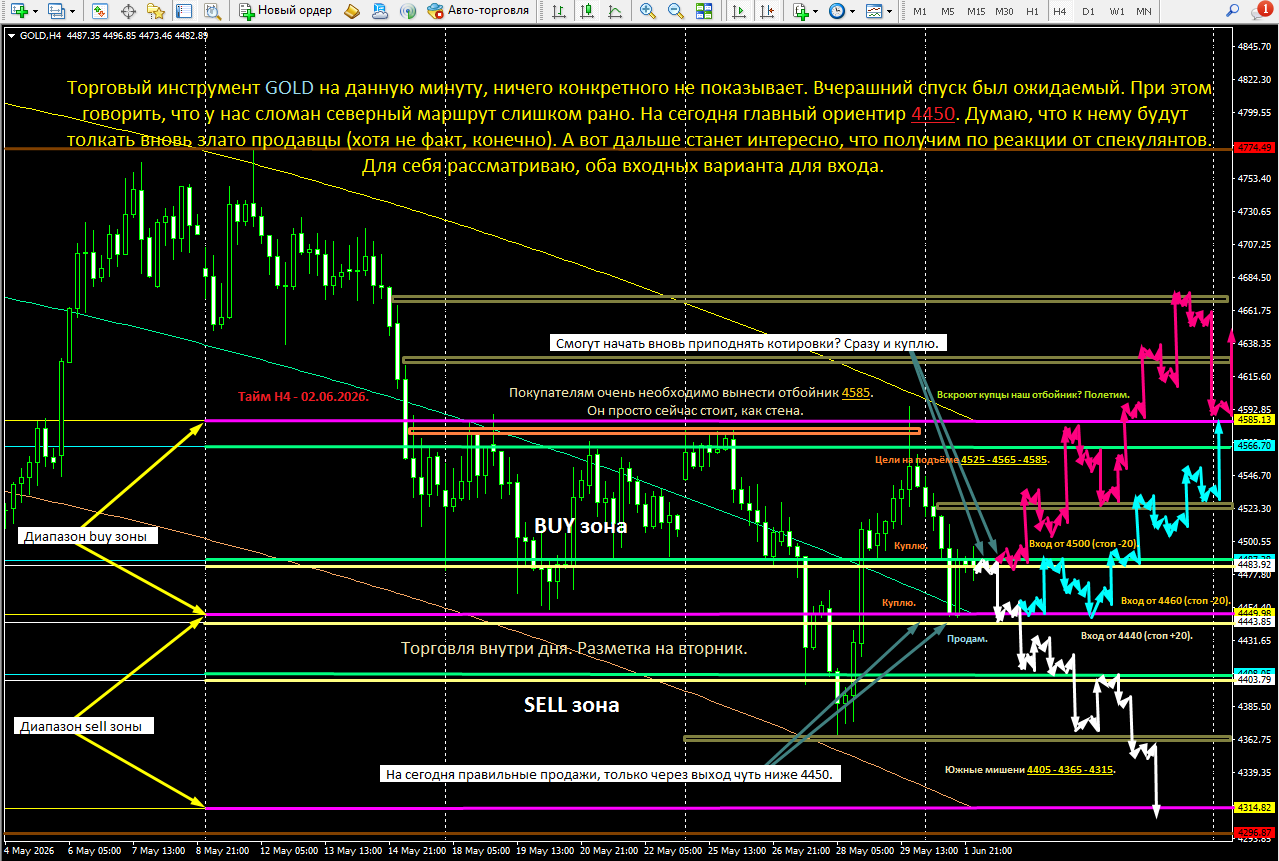Select the M1 timeframe
The image size is (1279, 861).
pyautogui.click(x=920, y=11)
